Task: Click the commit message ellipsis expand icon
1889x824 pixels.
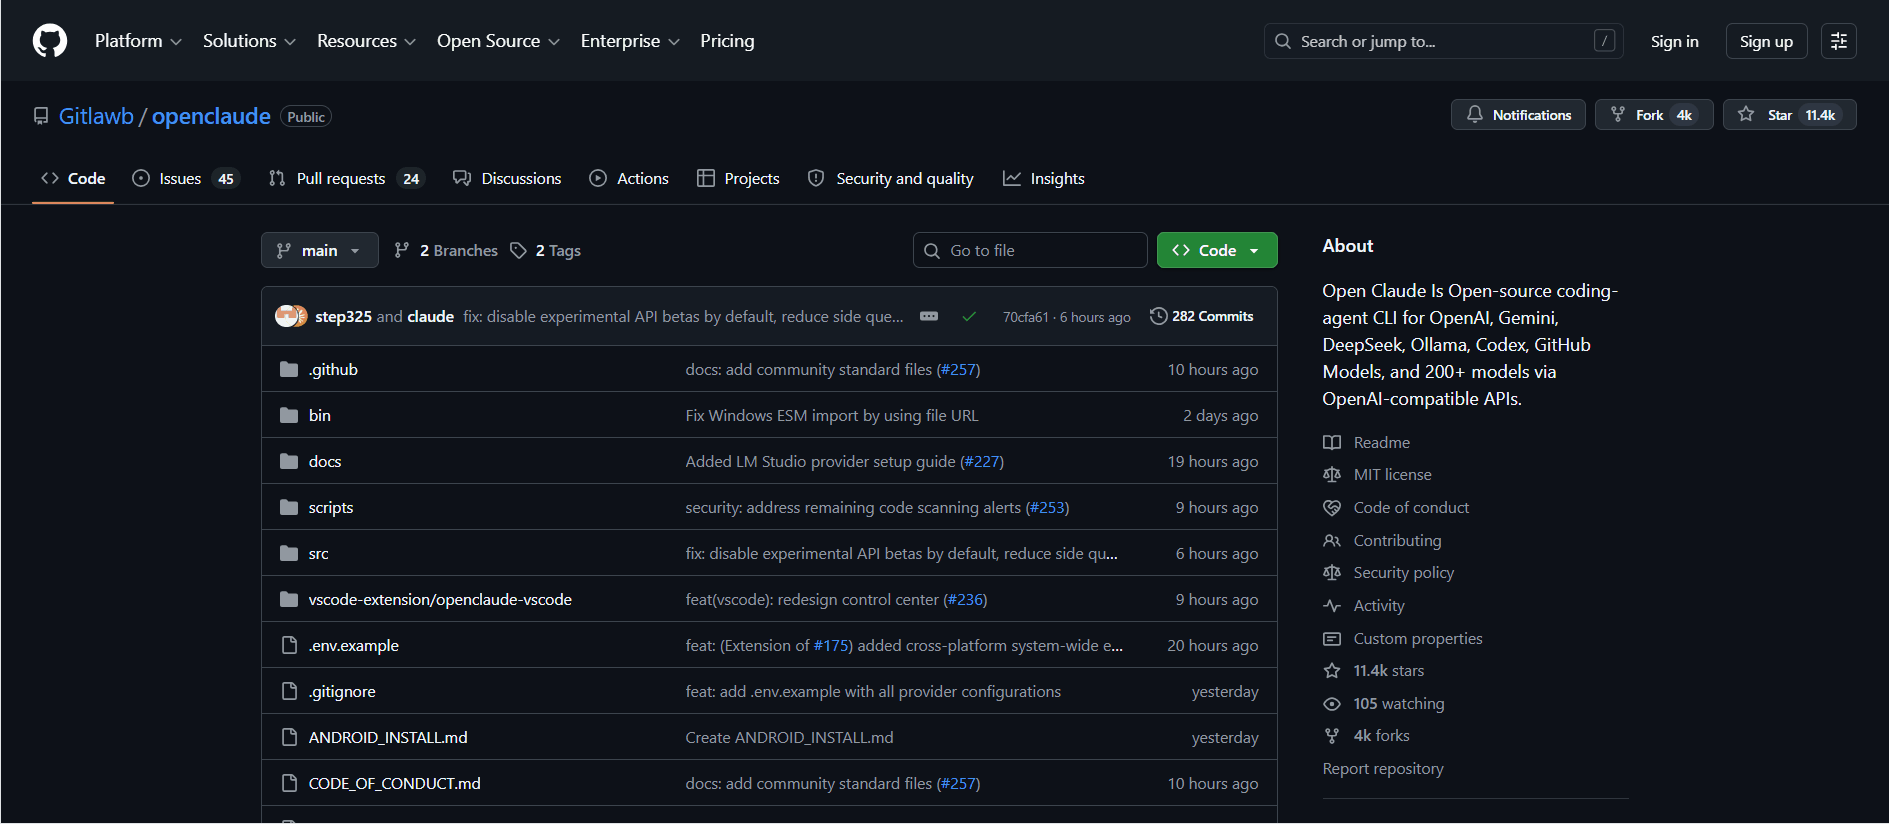Action: point(929,316)
